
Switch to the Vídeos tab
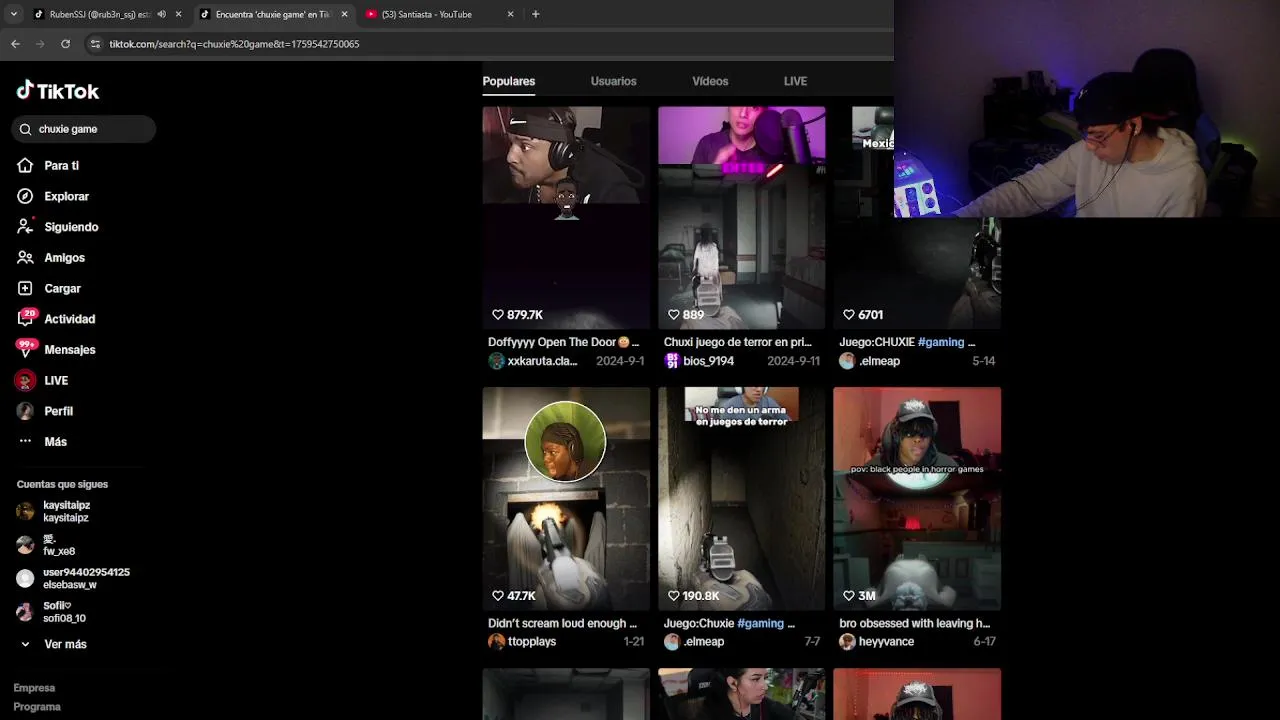(710, 81)
